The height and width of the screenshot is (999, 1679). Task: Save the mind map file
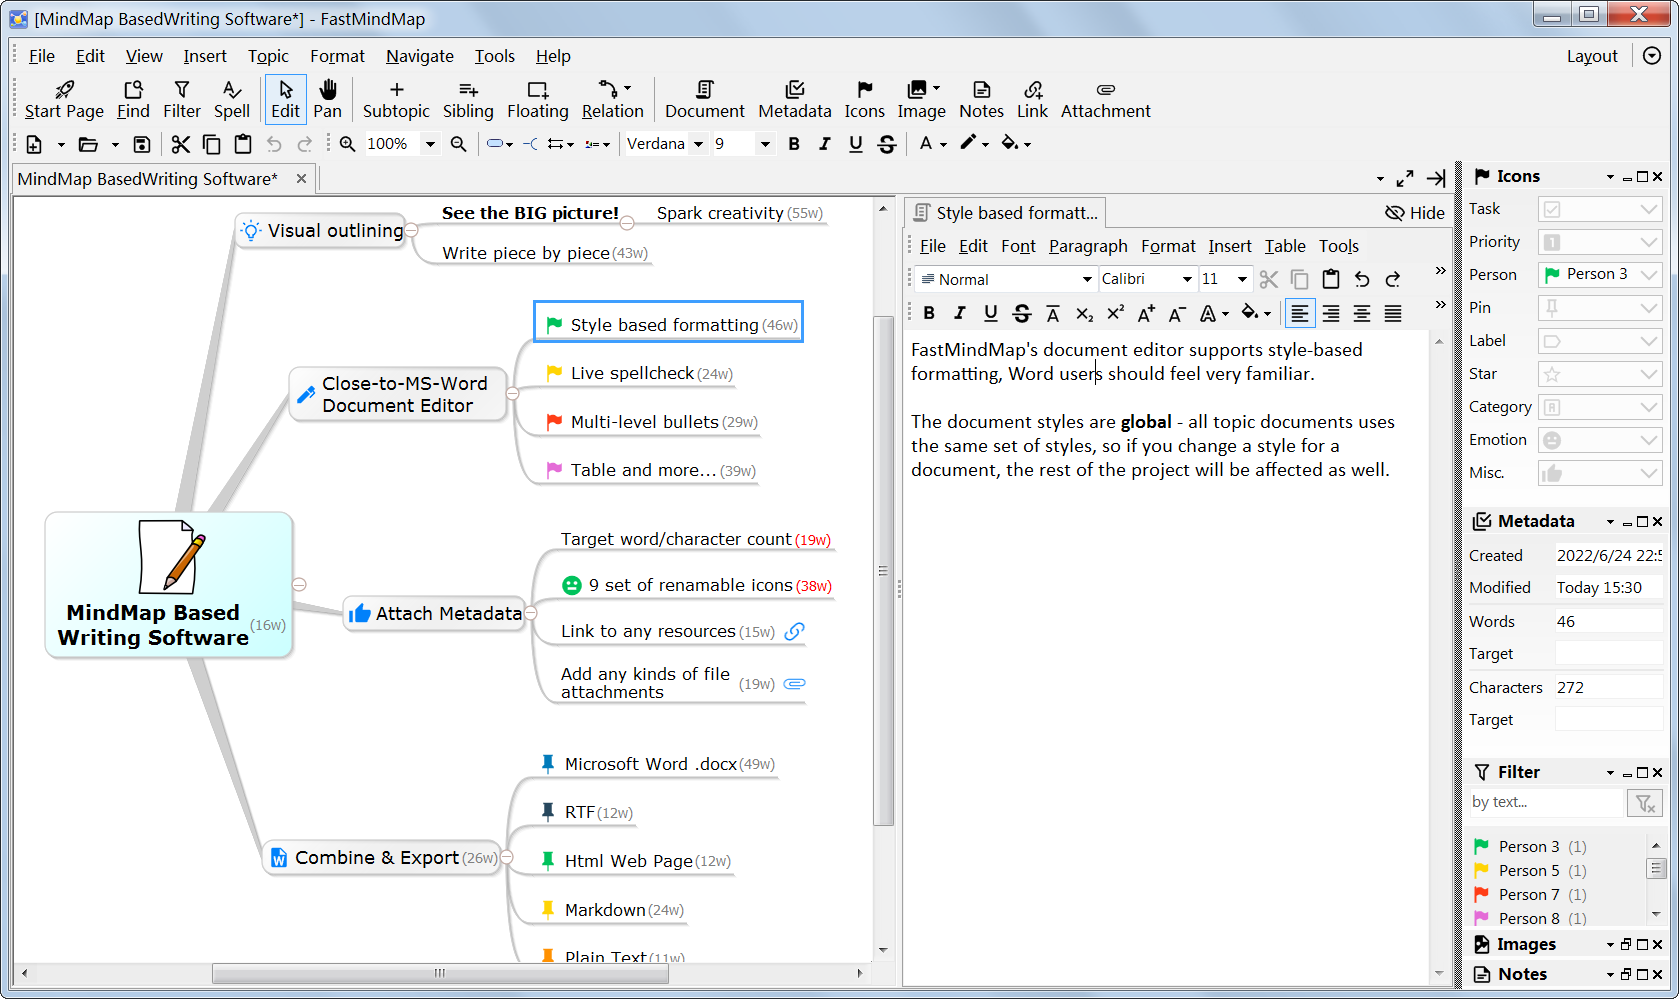click(x=142, y=144)
